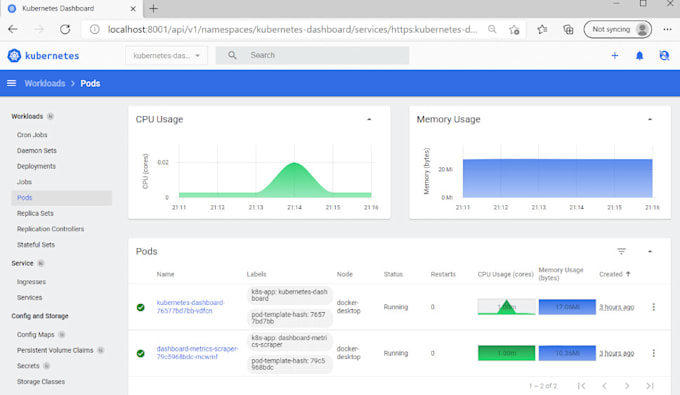This screenshot has height=395, width=680.
Task: Open actions menu for dashboard-metrics-scraper pod
Action: point(654,353)
